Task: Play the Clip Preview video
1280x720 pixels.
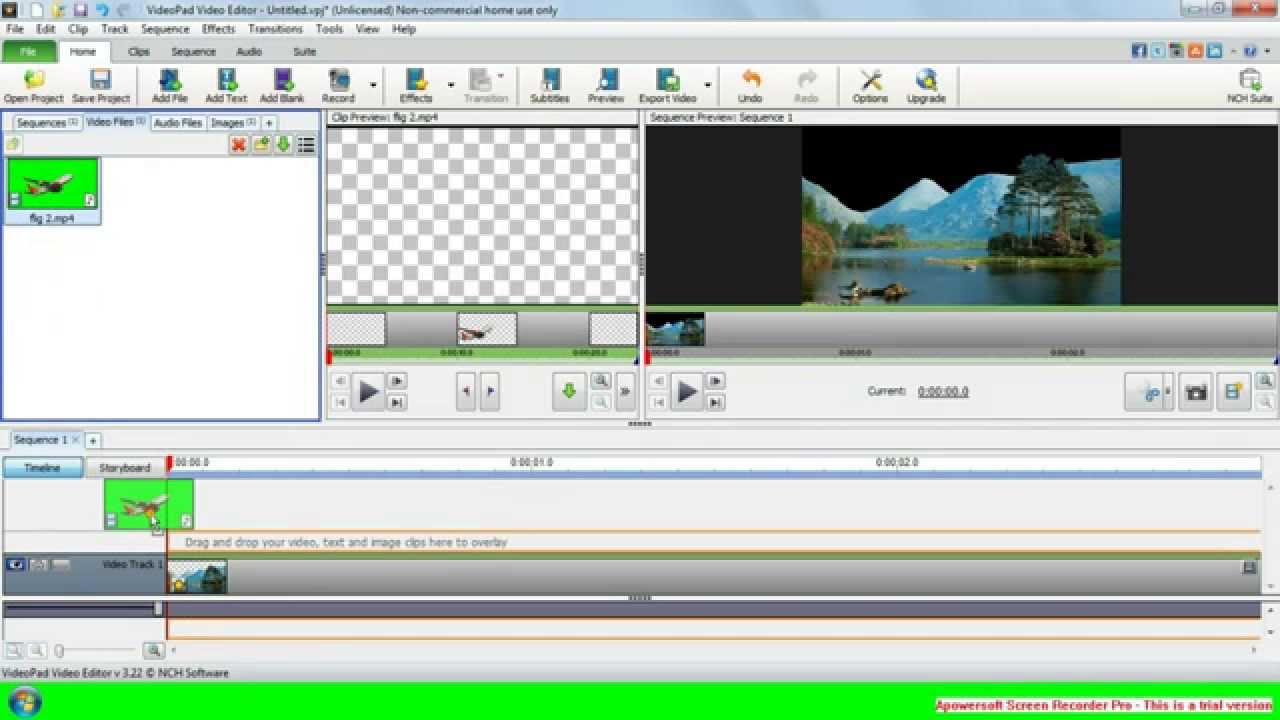Action: (368, 392)
